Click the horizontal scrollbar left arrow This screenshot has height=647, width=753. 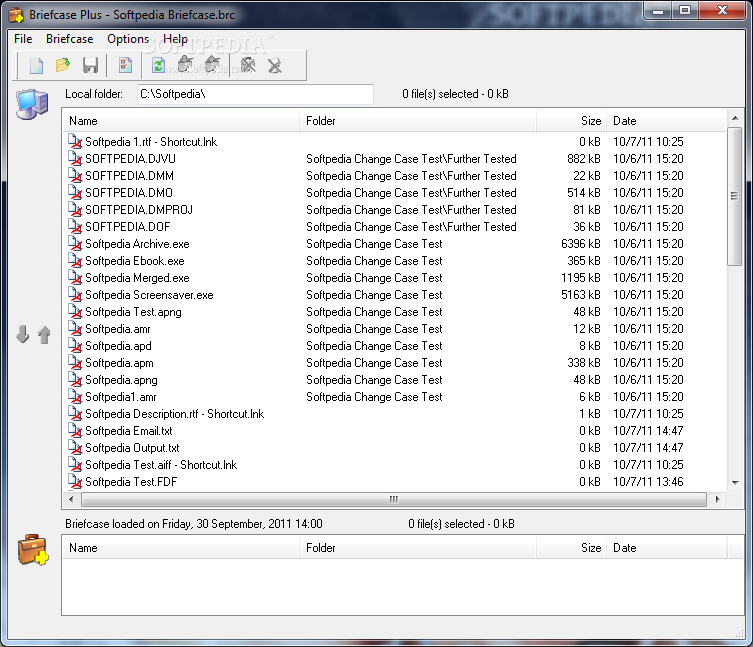pos(71,499)
